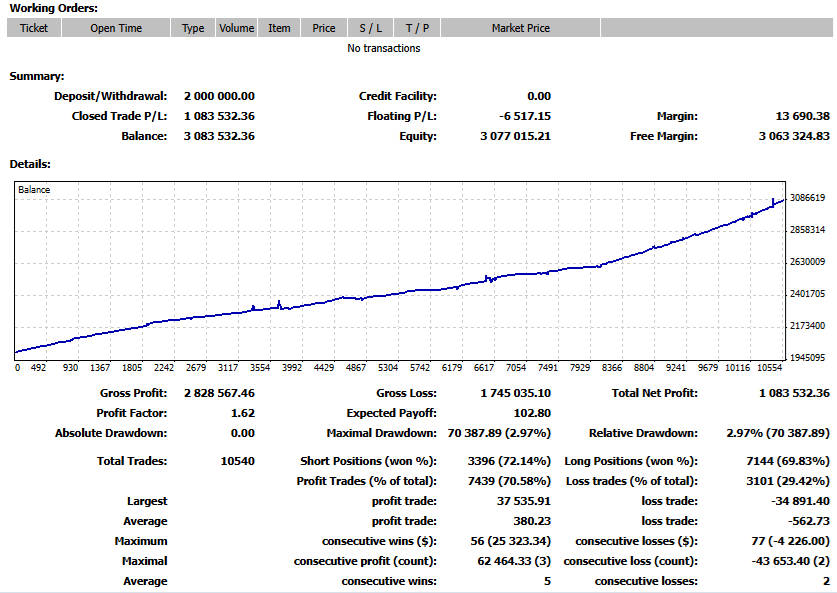Select the Item column header
Viewport: 837px width, 593px height.
pyautogui.click(x=279, y=28)
